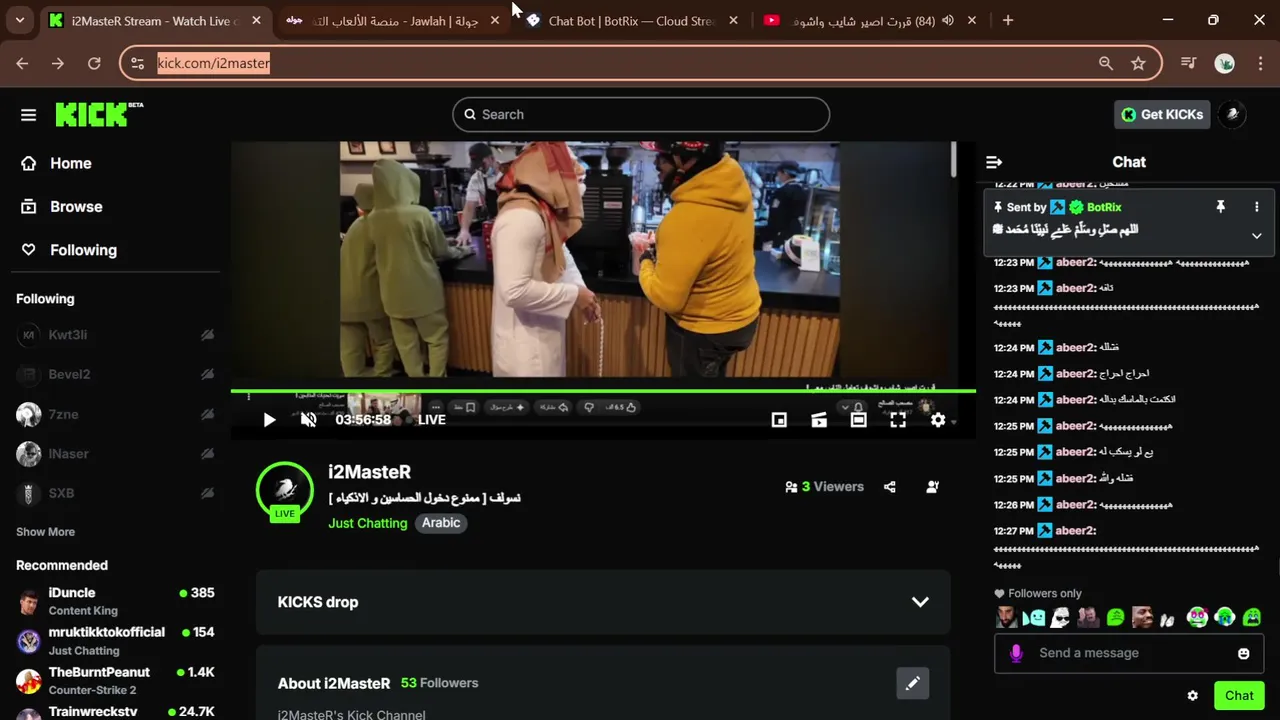Image resolution: width=1280 pixels, height=720 pixels.
Task: Mute the YouTube tab audio icon
Action: click(x=947, y=20)
